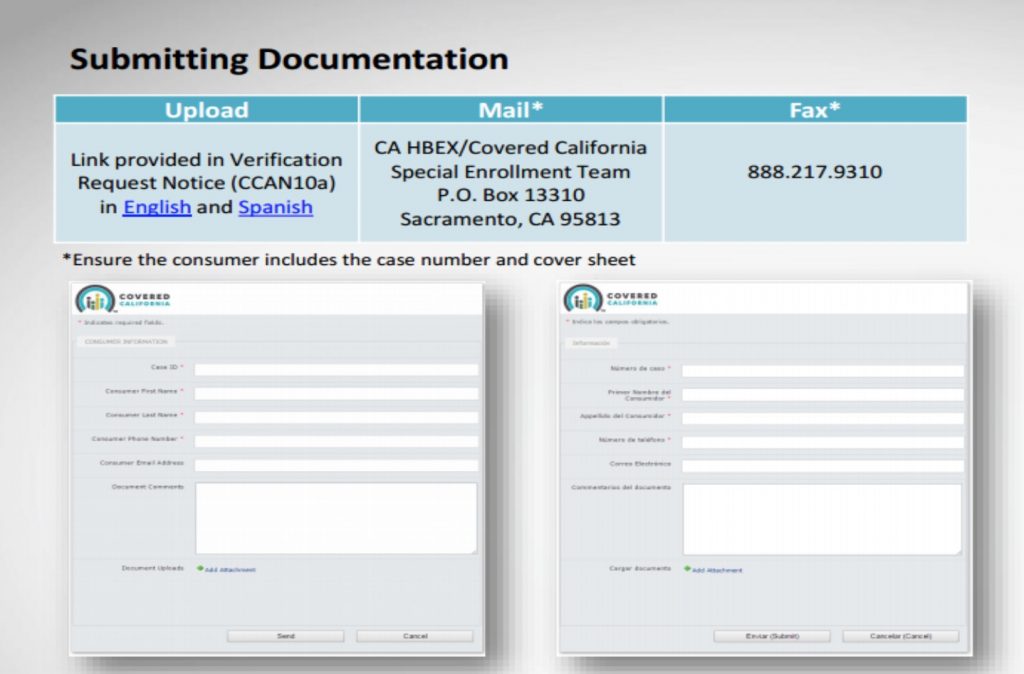Click Add Attachment on the Spanish form
Image resolution: width=1024 pixels, height=674 pixels.
pyautogui.click(x=718, y=567)
